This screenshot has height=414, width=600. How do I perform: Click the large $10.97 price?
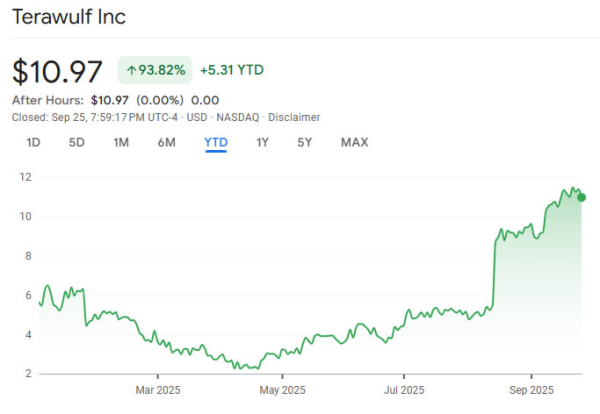(58, 72)
